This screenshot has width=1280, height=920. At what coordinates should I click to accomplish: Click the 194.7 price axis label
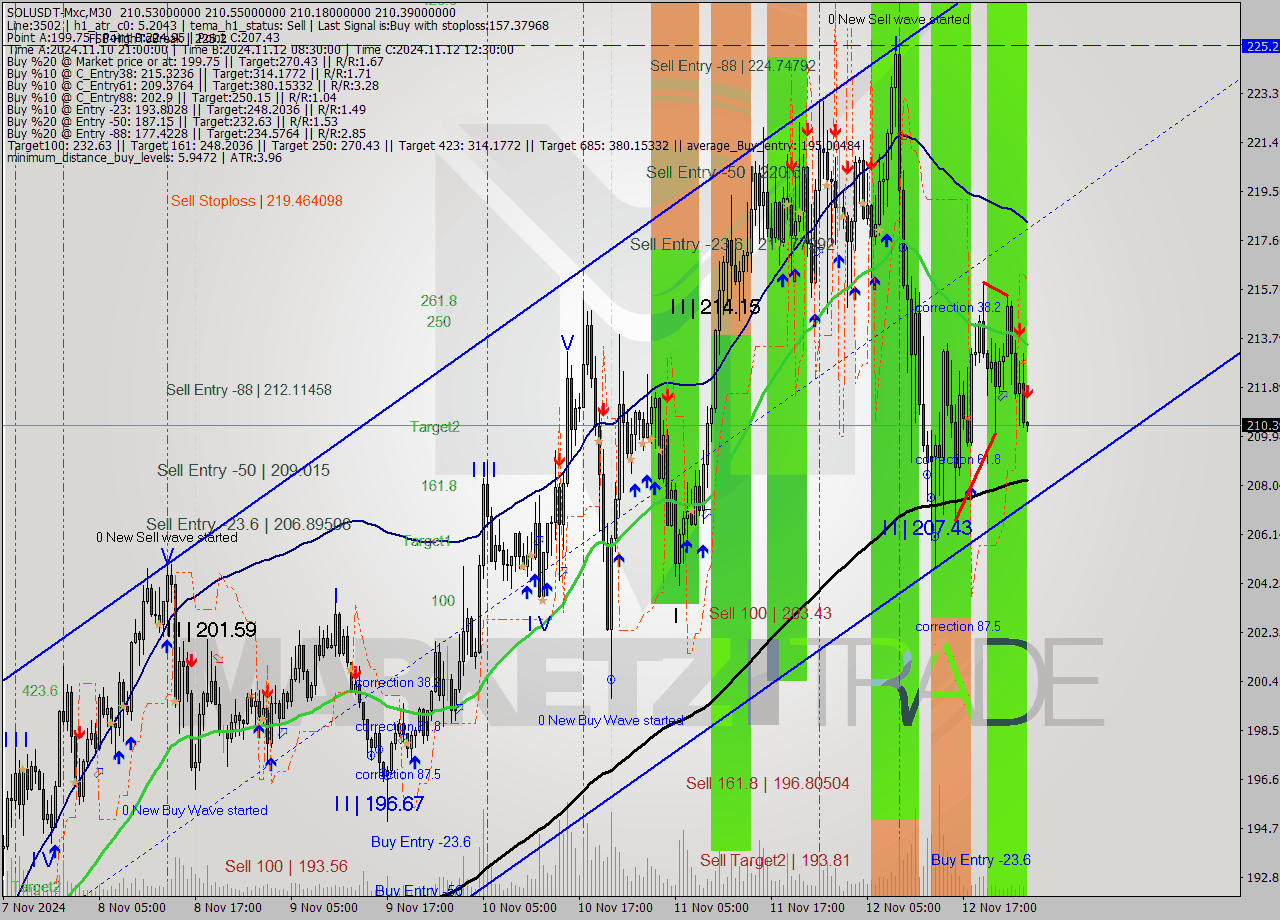coord(1263,828)
